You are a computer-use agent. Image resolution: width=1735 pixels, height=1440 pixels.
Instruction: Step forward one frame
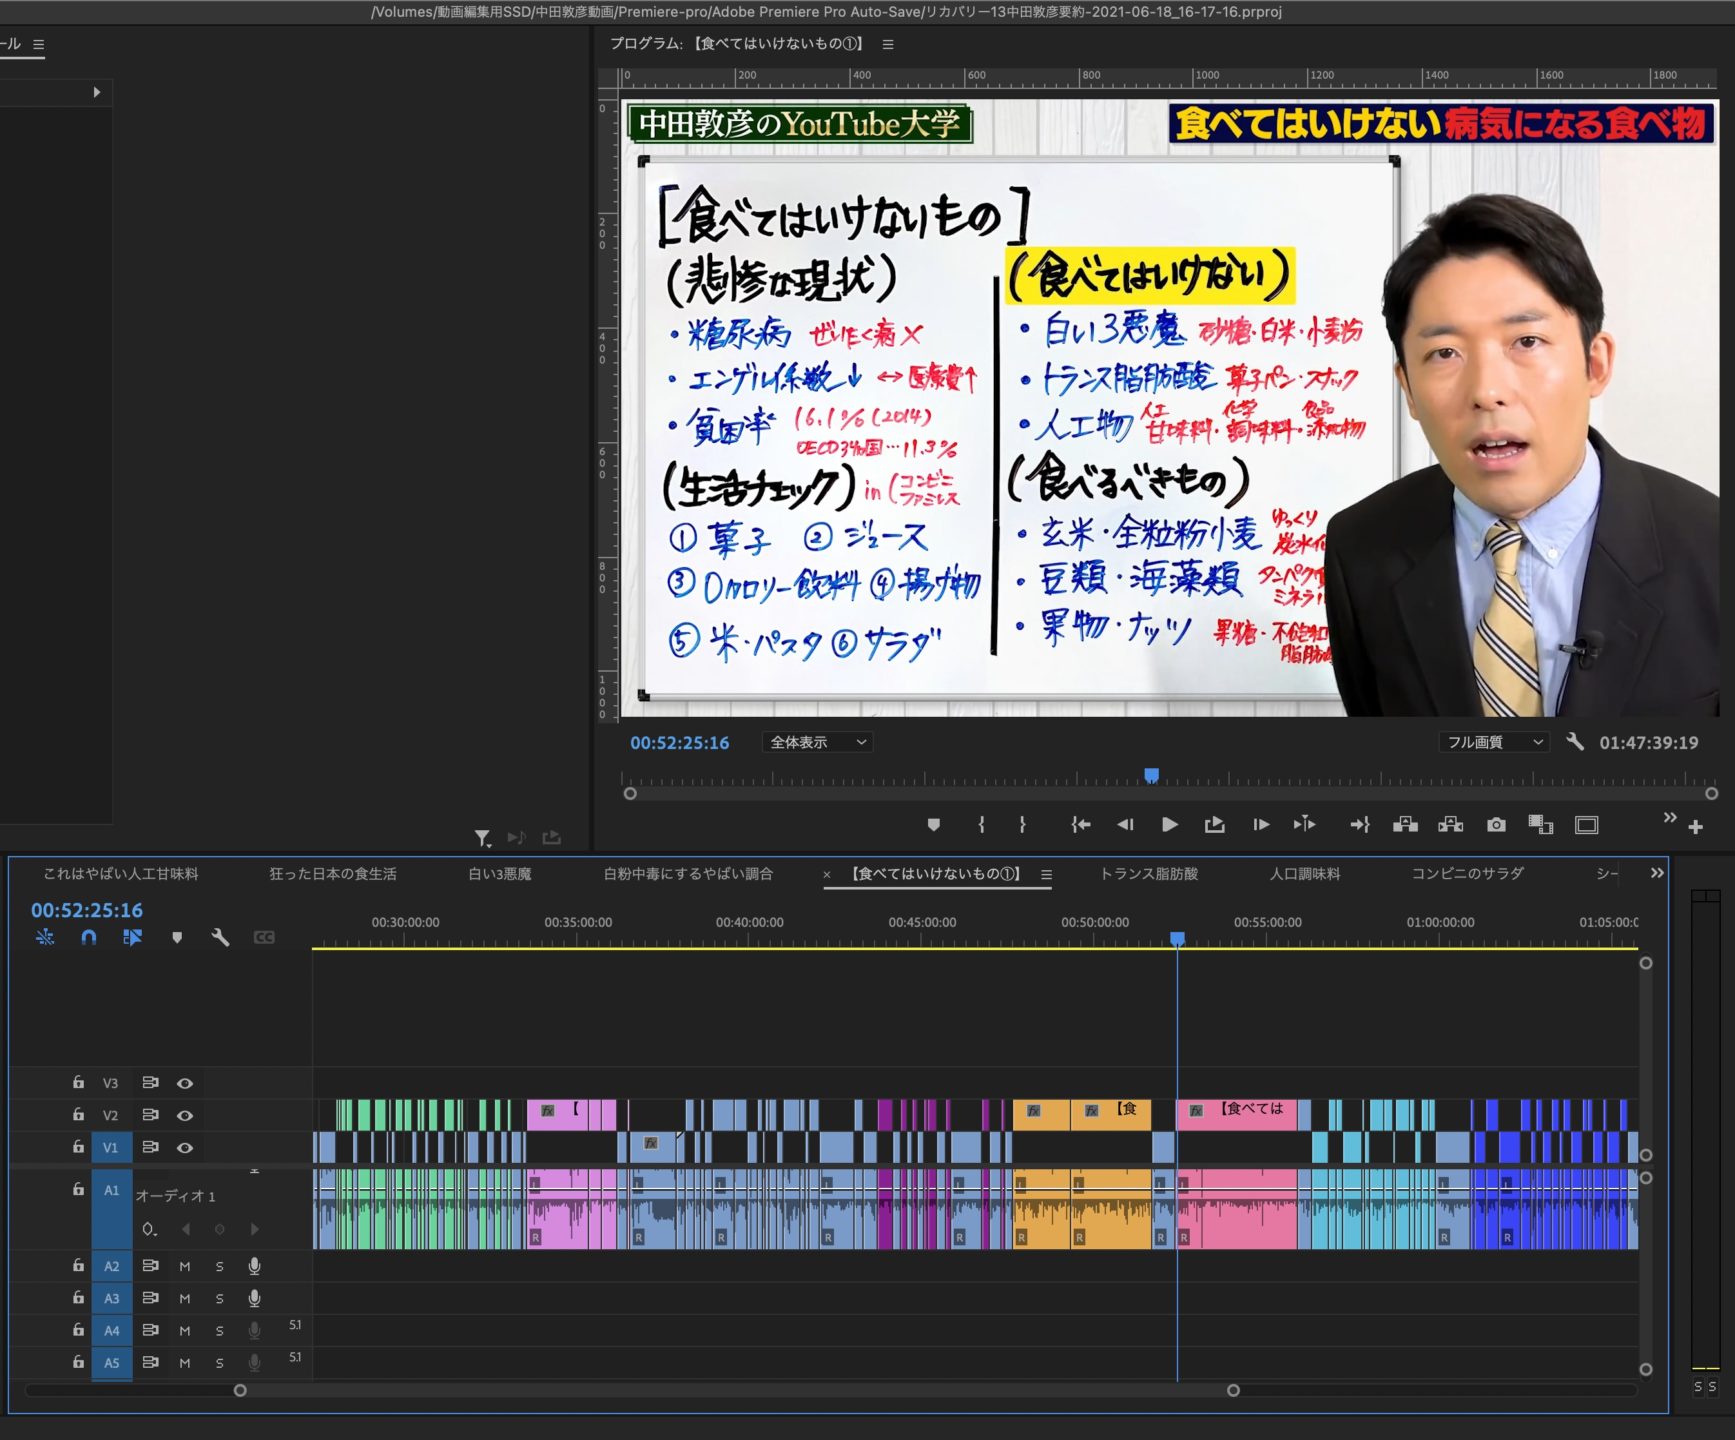point(1261,825)
